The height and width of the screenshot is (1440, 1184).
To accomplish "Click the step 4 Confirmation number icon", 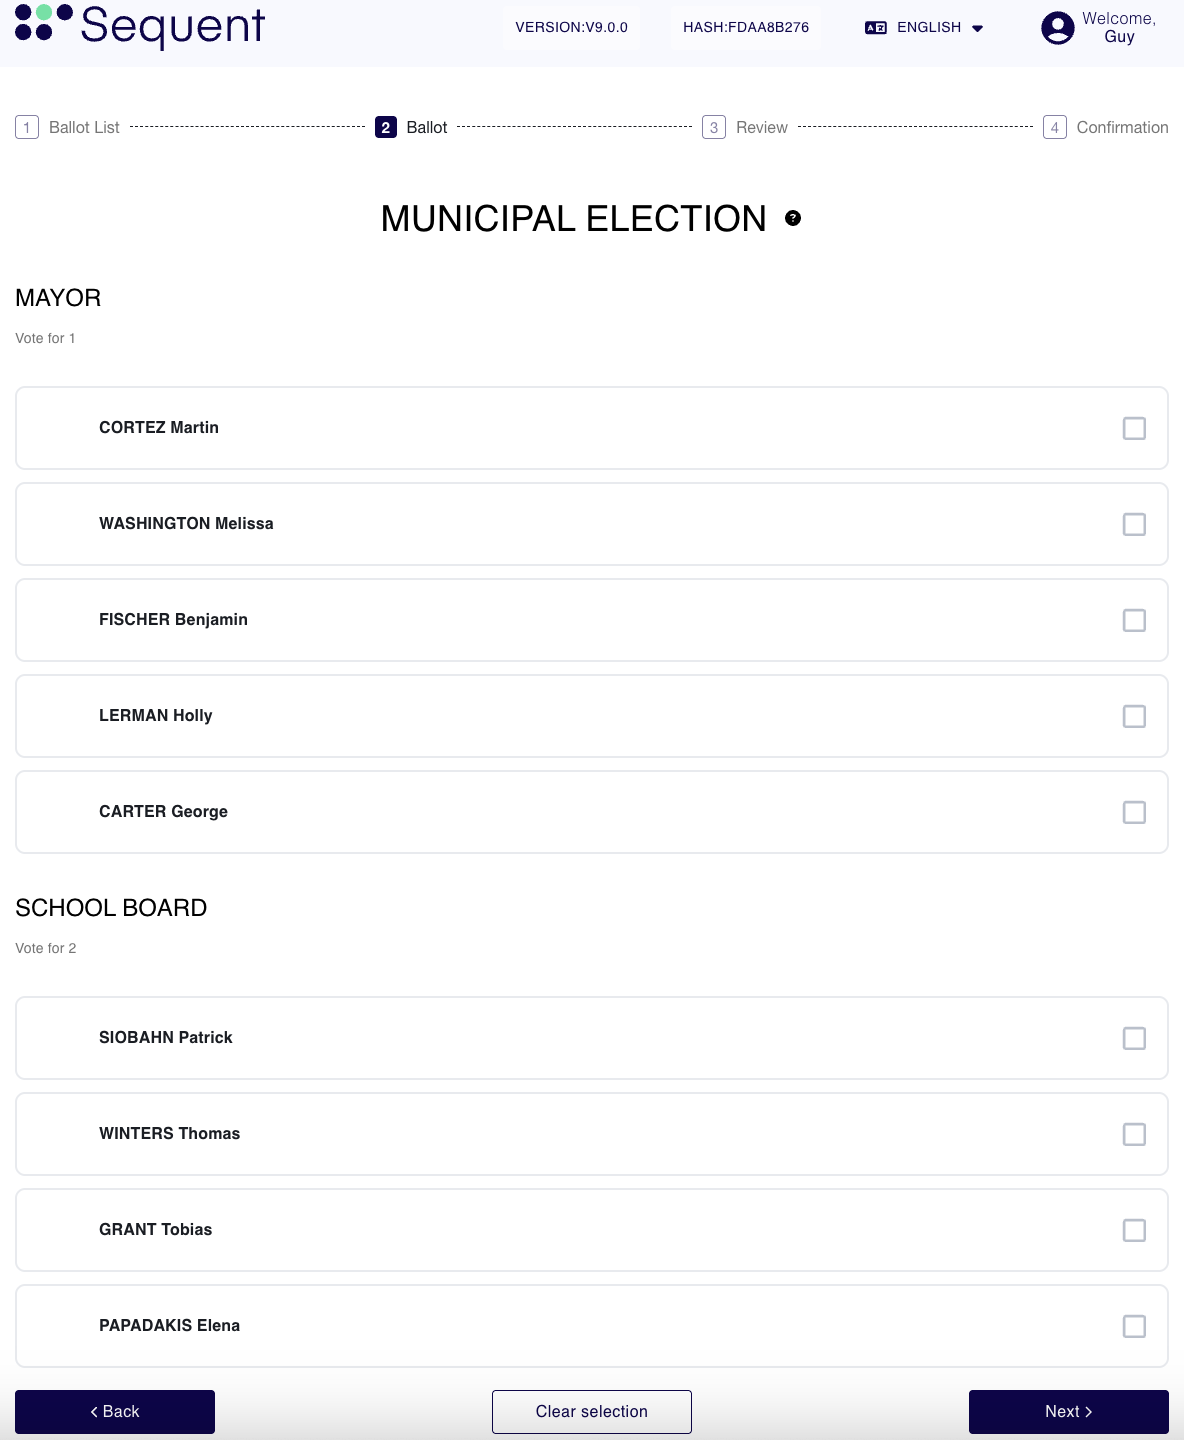I will tap(1056, 127).
